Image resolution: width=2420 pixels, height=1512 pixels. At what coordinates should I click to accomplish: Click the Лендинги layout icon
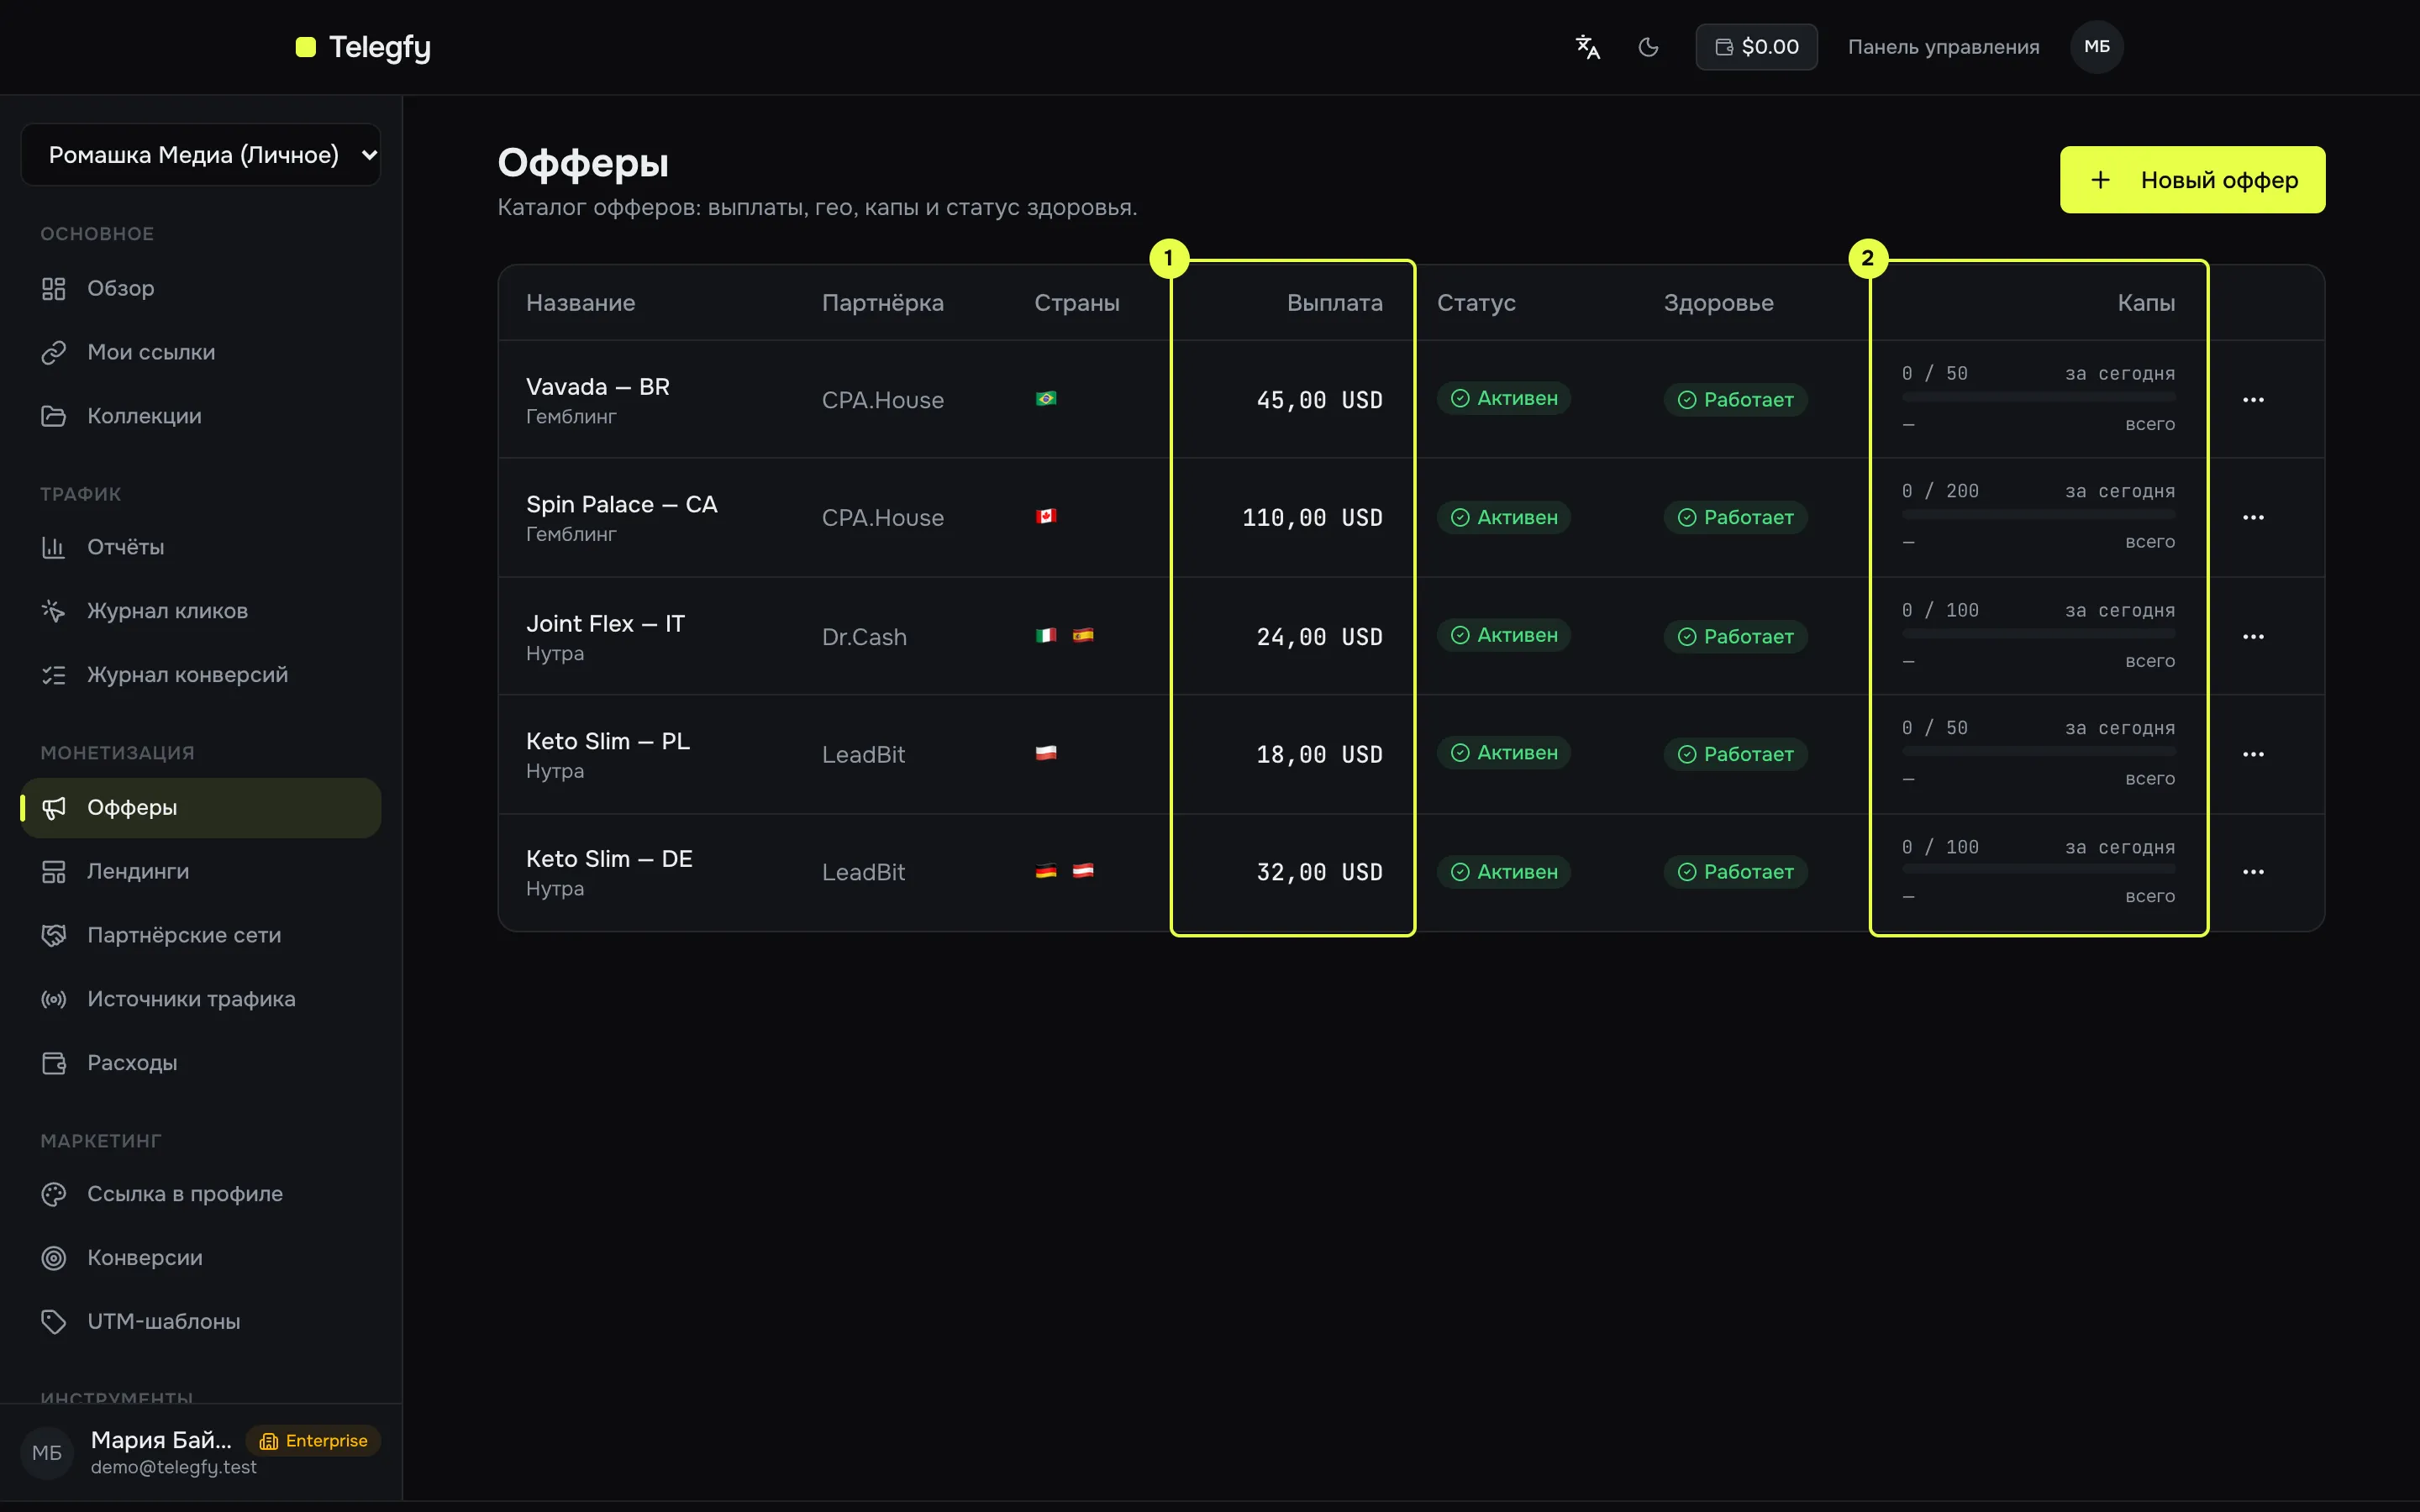click(54, 872)
